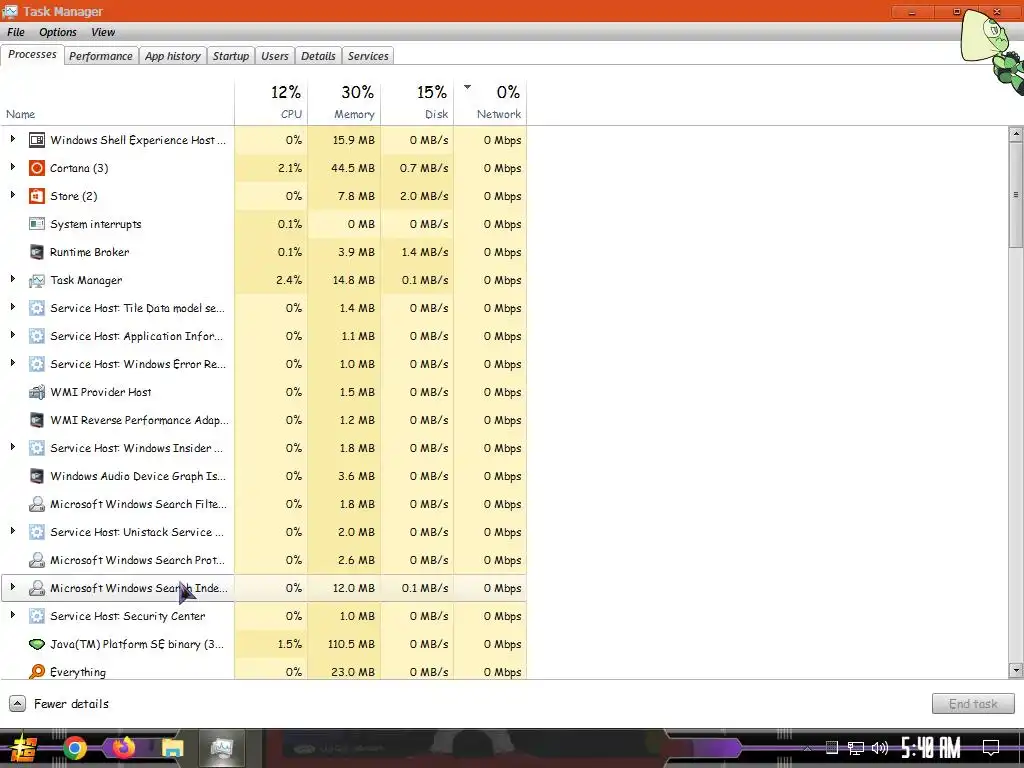Switch to the App history tab

click(172, 56)
